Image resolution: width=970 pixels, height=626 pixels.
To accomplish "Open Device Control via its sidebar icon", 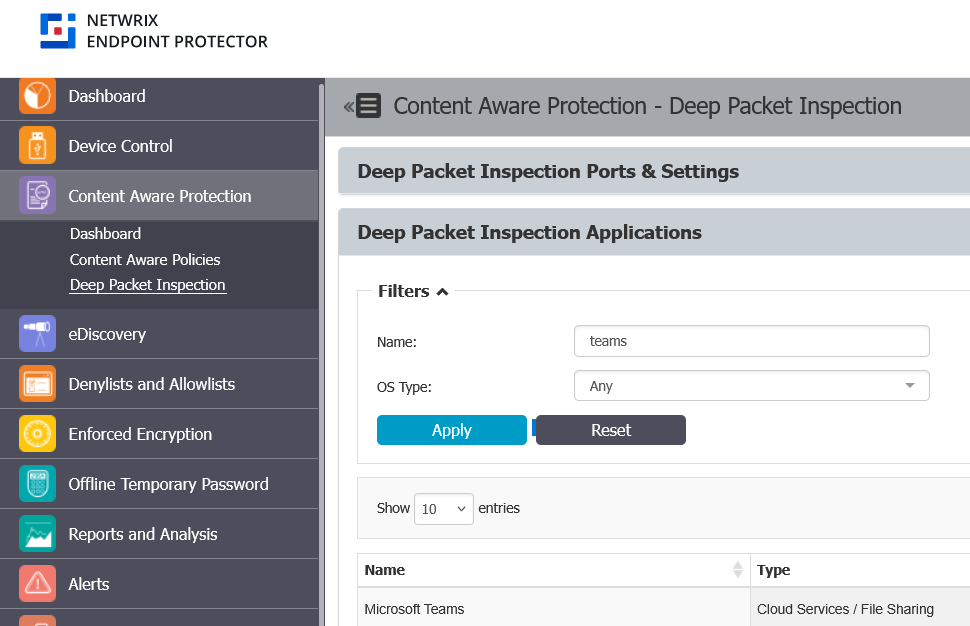I will (x=36, y=145).
